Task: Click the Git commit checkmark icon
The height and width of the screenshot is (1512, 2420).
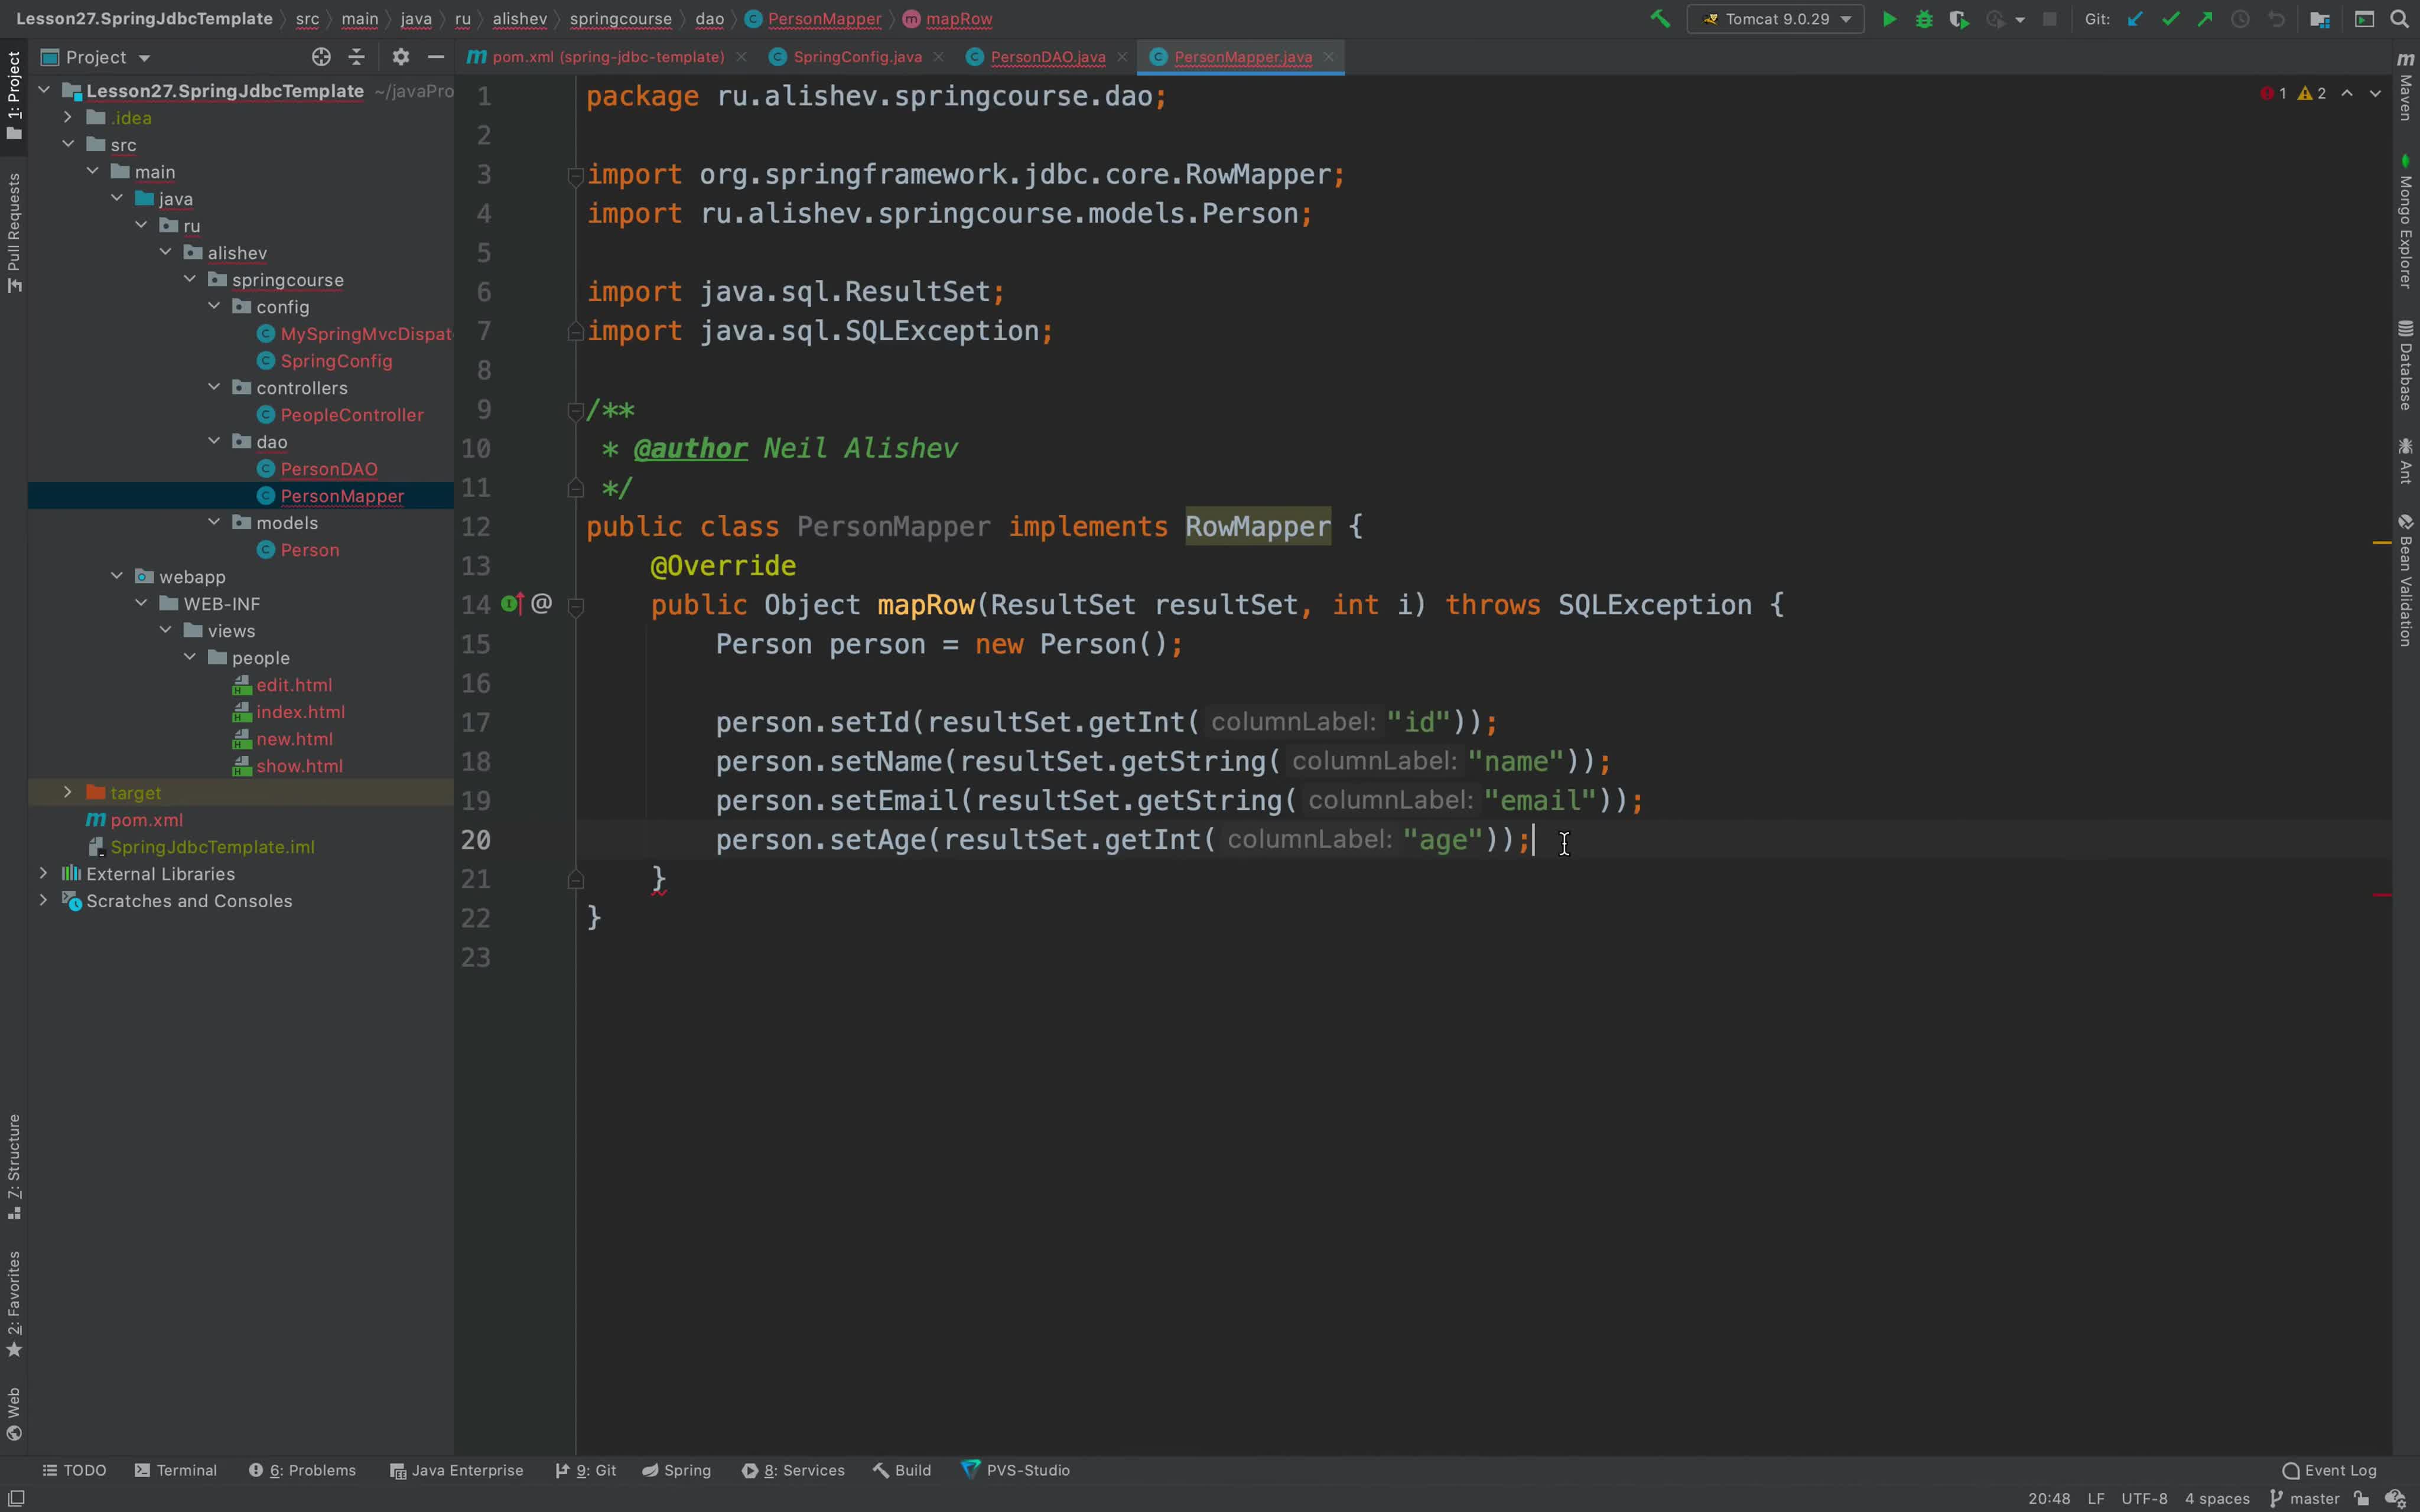Action: (2170, 19)
